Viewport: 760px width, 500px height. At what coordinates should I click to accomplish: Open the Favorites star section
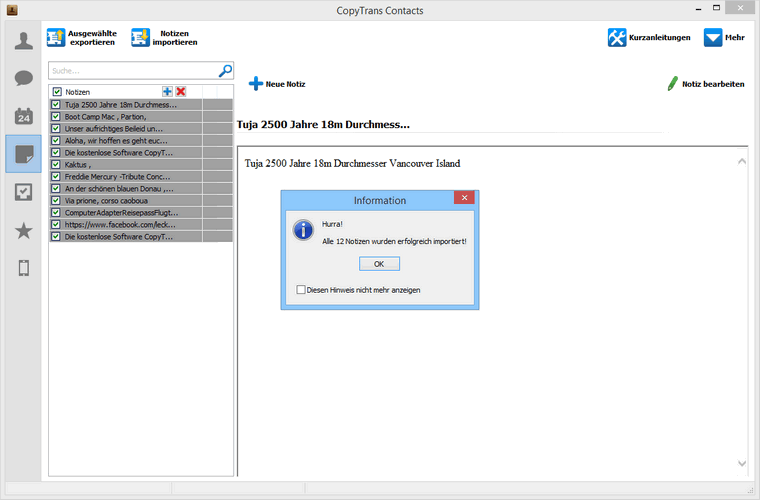23,230
